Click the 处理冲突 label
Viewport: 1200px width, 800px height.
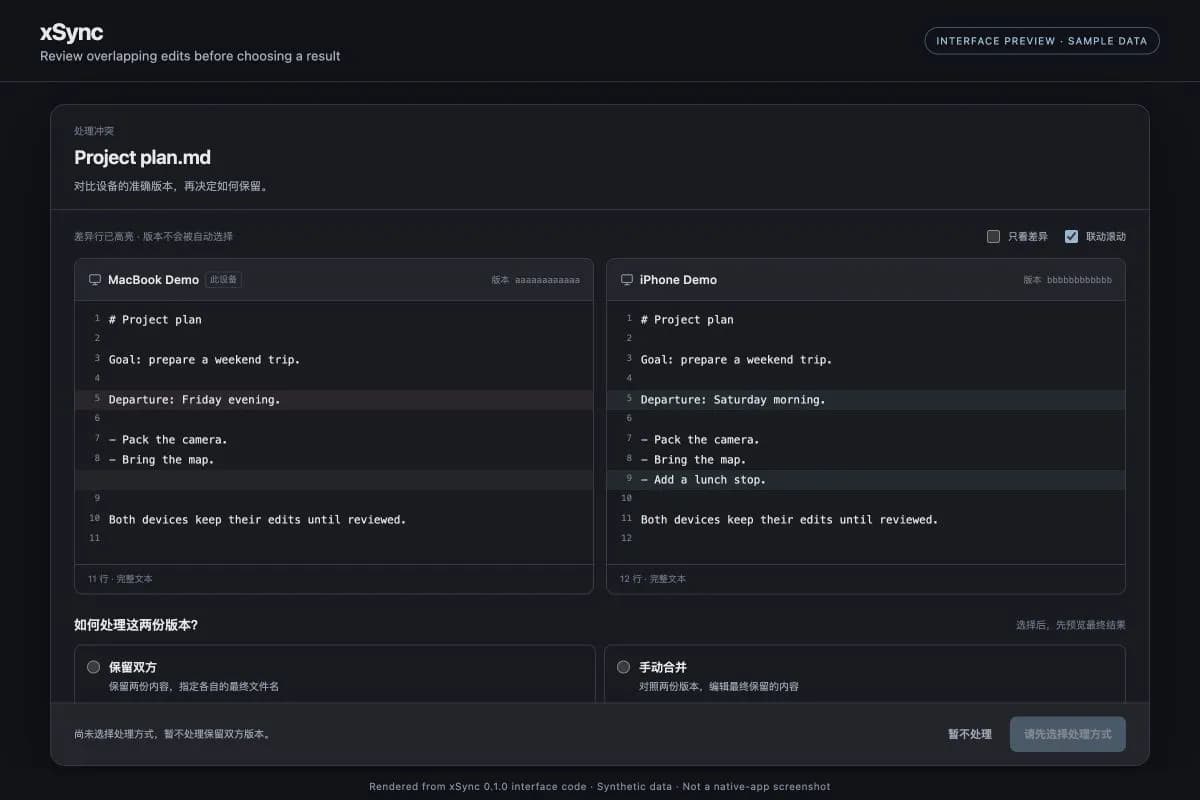point(94,131)
